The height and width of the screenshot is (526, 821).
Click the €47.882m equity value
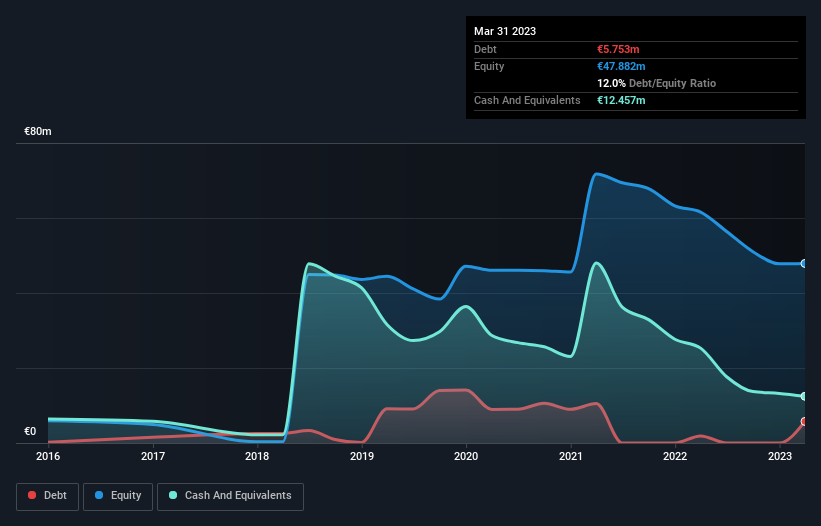[621, 66]
